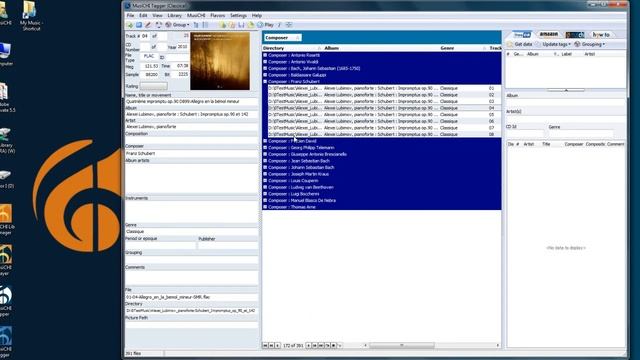Click the Name, title or movement field
640x360 pixels.
191,102
